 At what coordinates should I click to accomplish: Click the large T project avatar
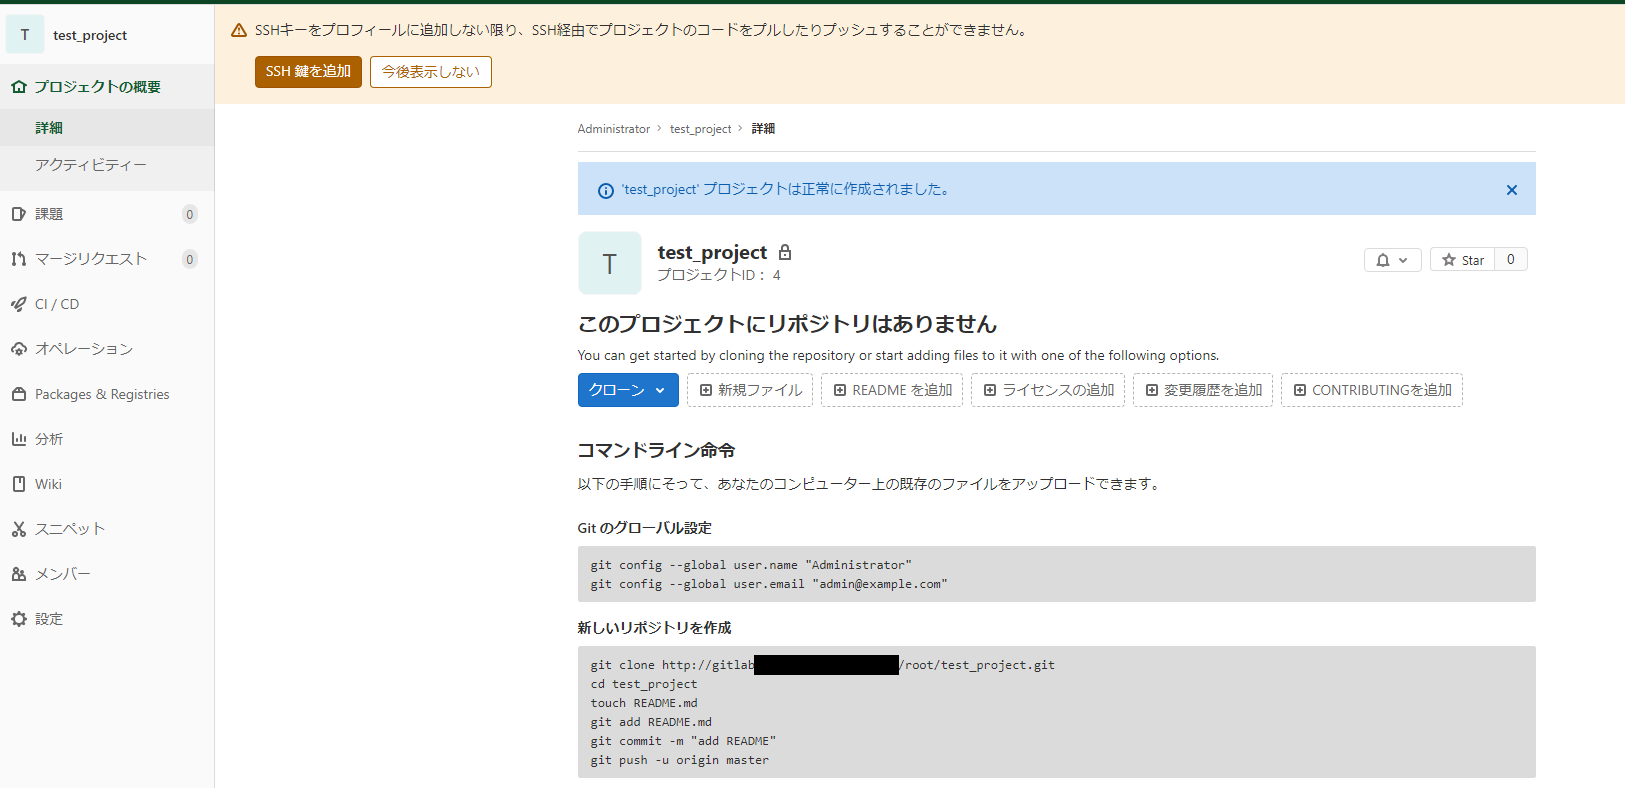[610, 263]
